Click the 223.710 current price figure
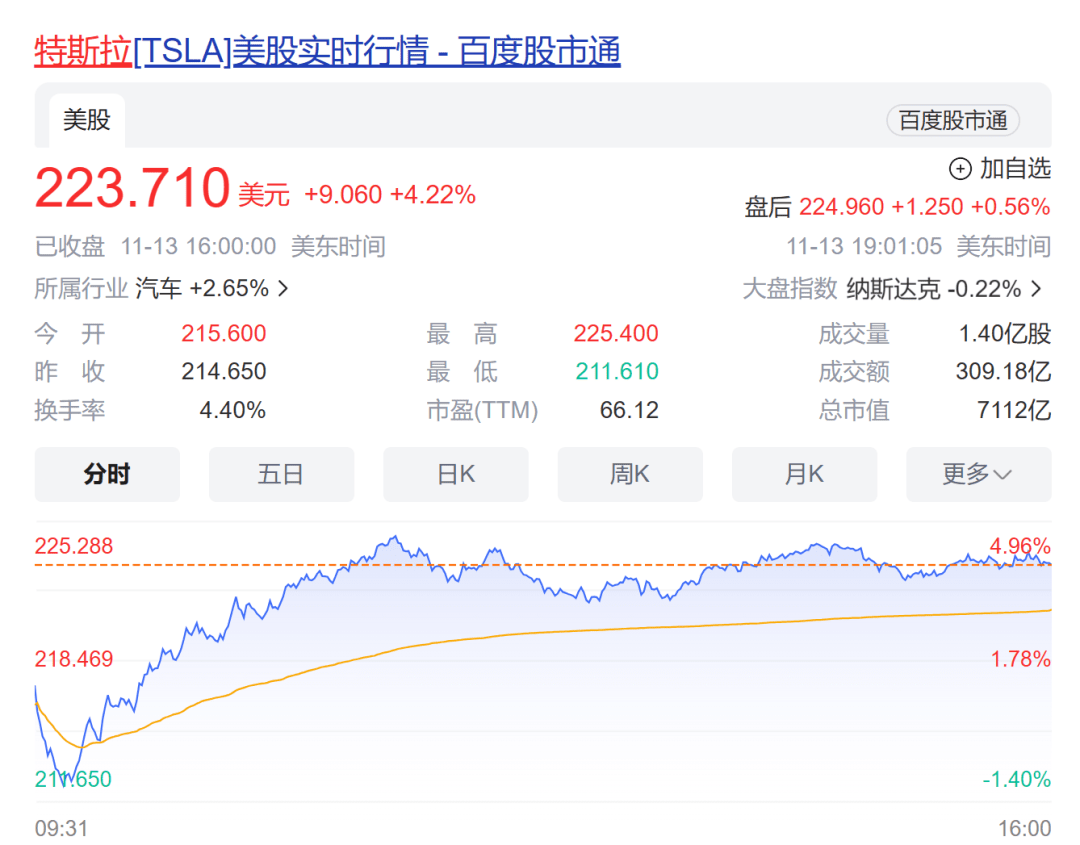The image size is (1080, 845). pyautogui.click(x=133, y=188)
